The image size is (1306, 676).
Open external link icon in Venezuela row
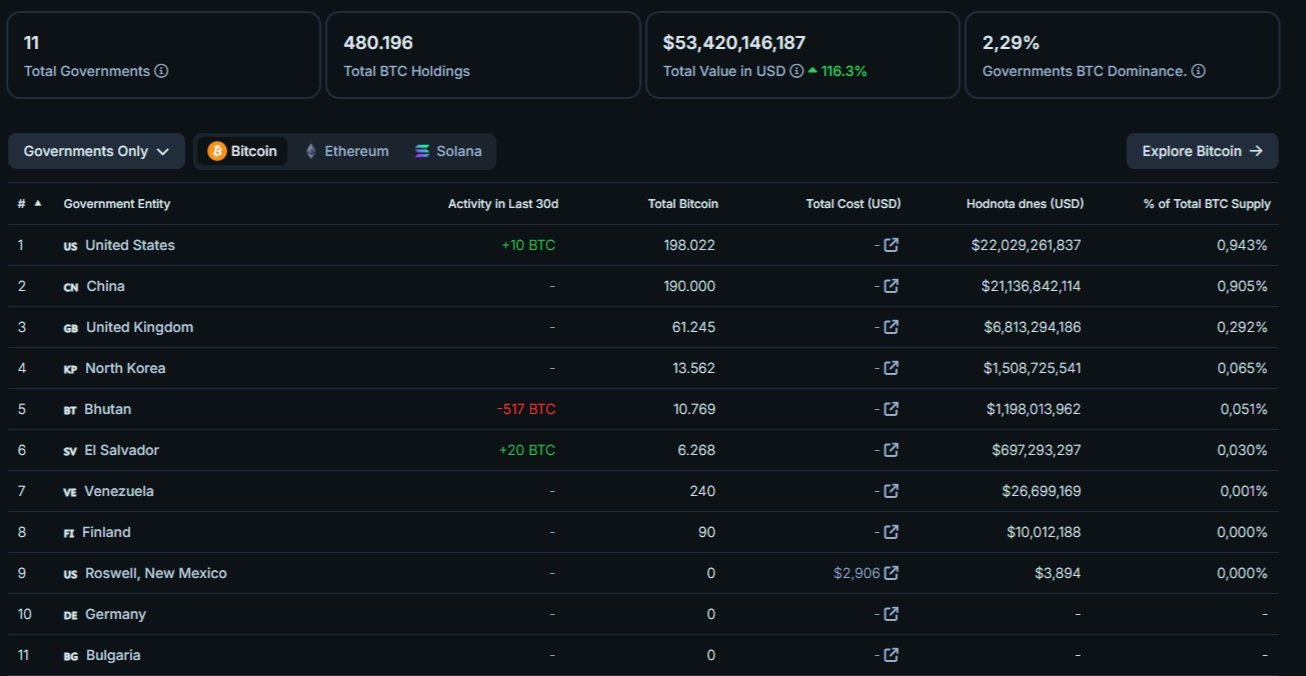[891, 491]
